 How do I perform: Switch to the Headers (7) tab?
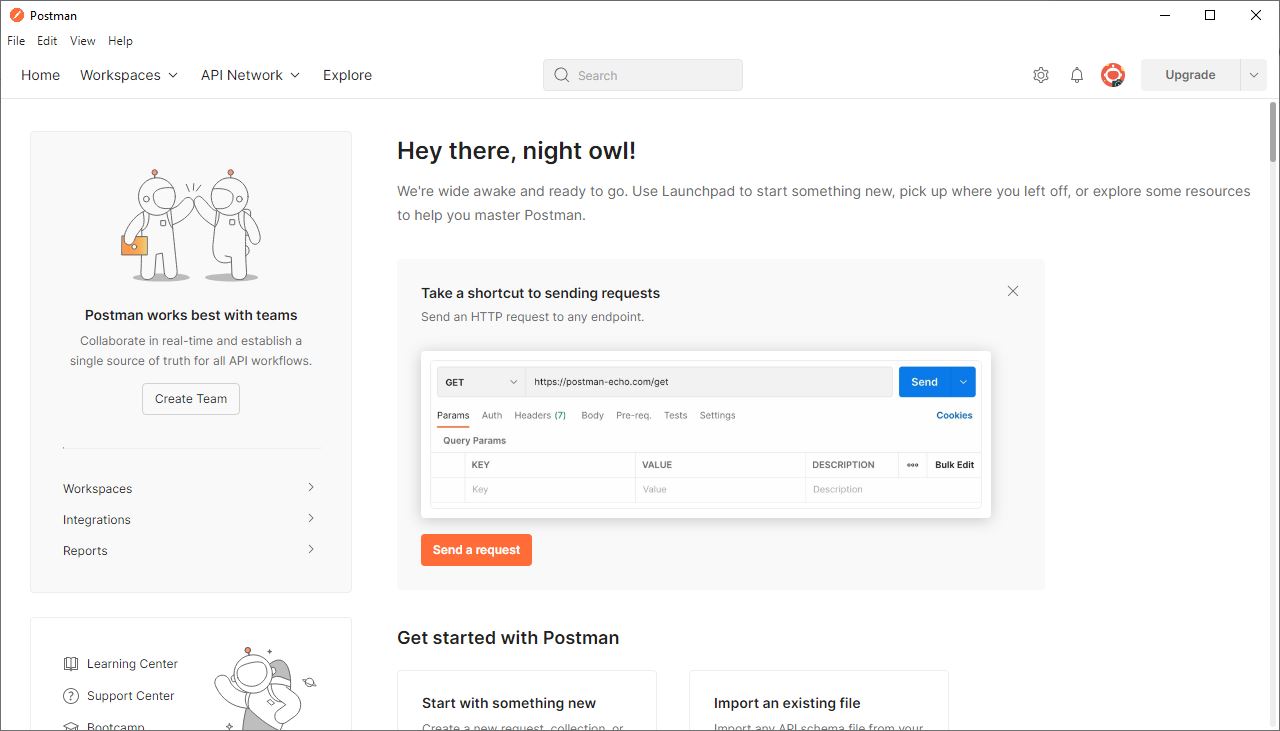click(540, 415)
